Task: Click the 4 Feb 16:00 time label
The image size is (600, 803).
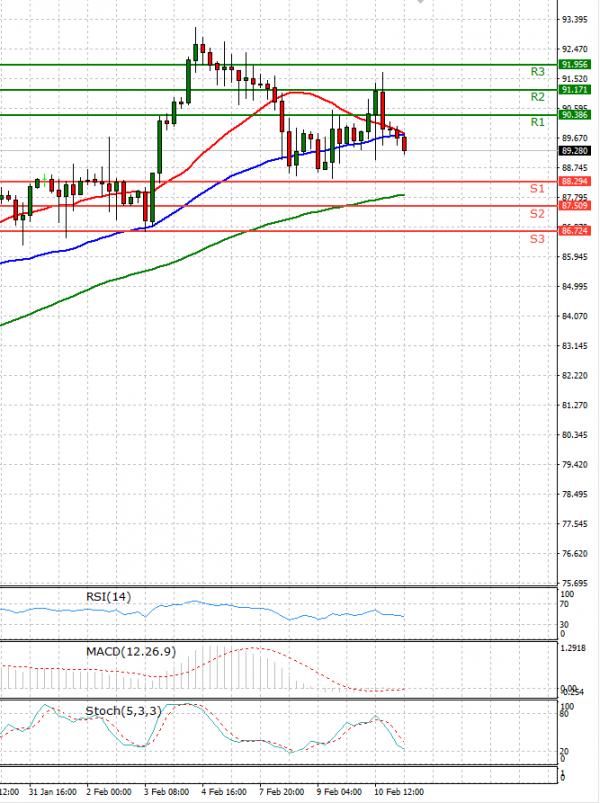Action: click(x=224, y=792)
